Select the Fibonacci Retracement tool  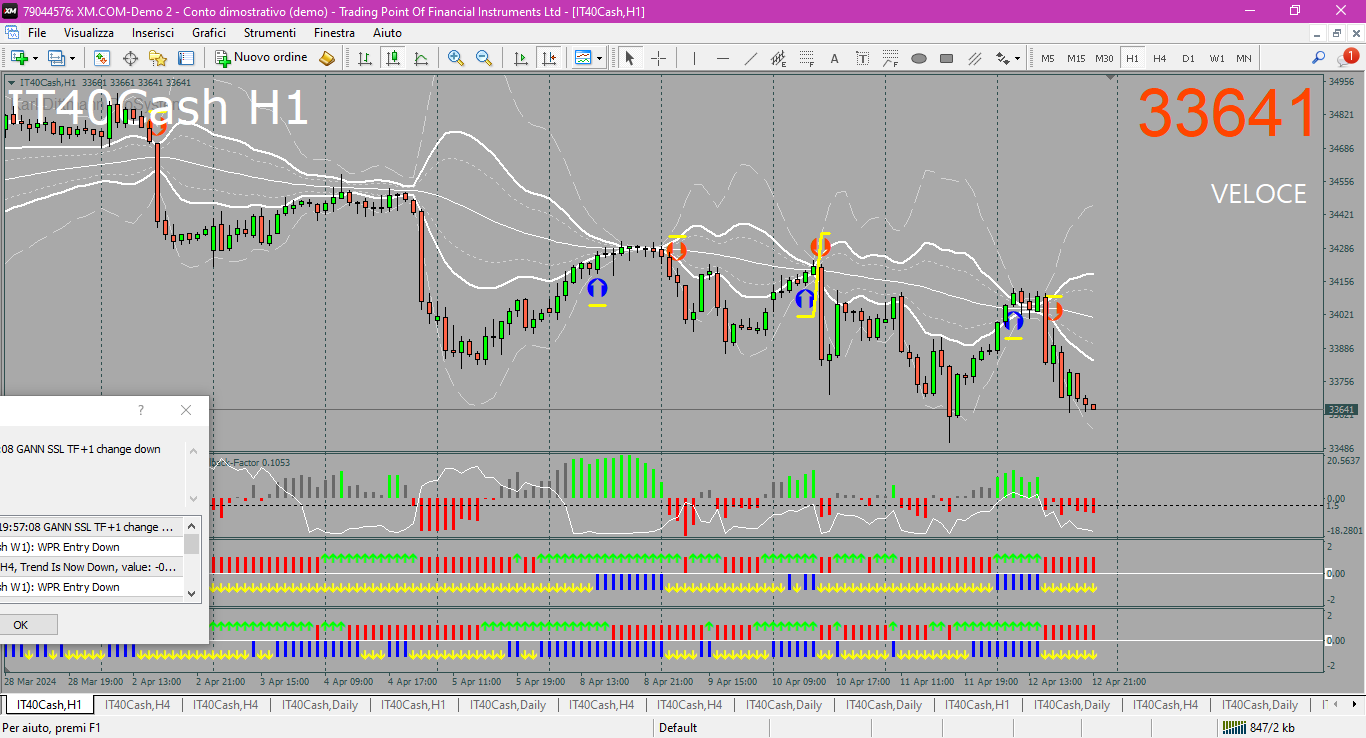807,58
